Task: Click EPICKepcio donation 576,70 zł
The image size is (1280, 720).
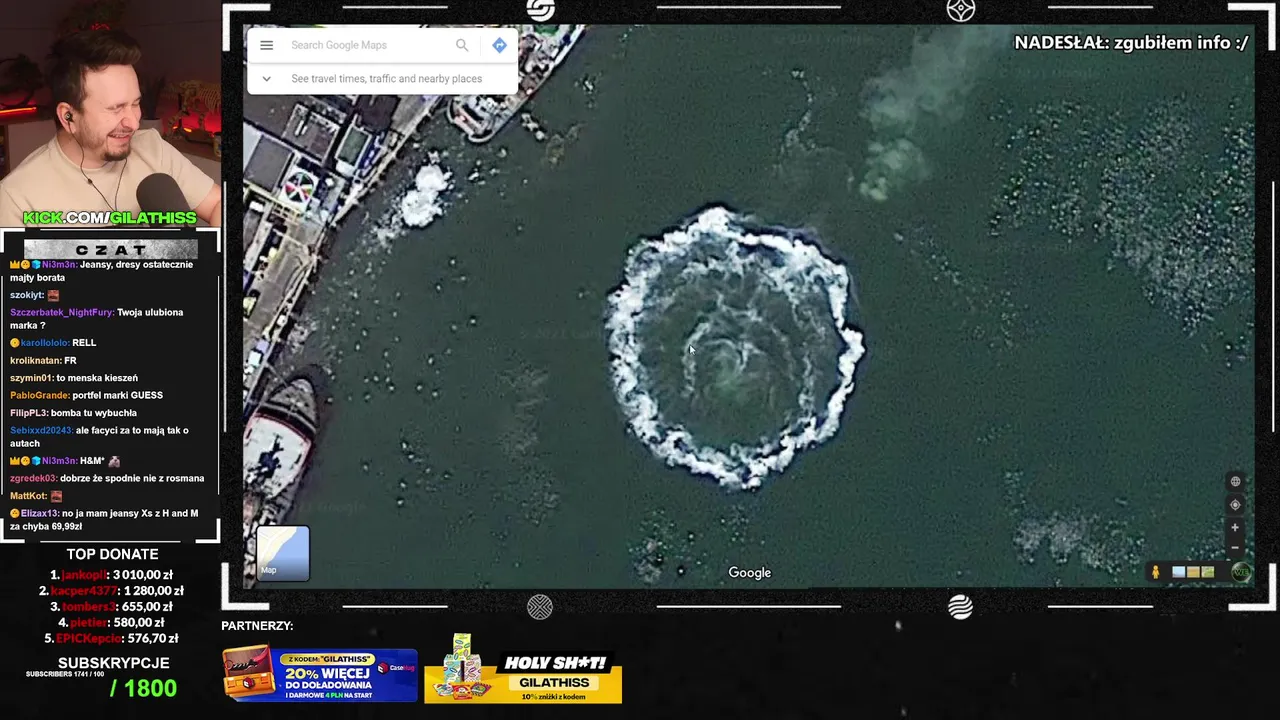Action: [x=112, y=639]
